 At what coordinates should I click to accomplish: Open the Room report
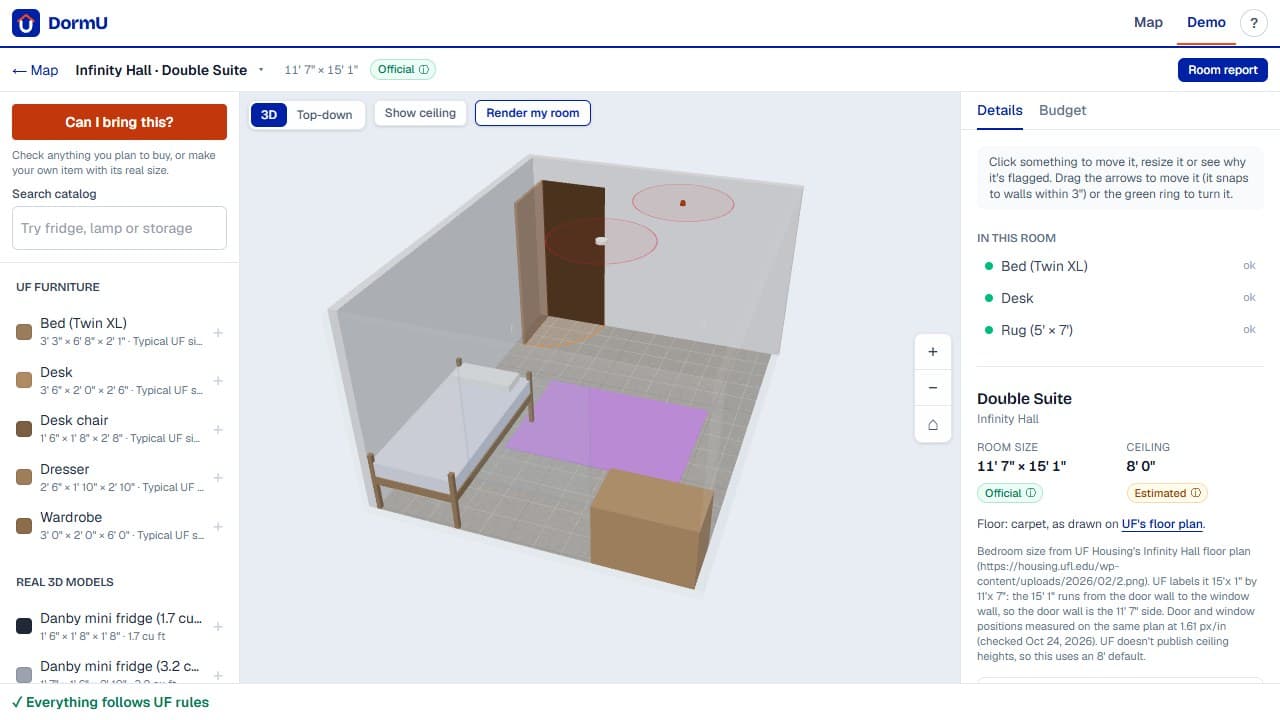1223,70
